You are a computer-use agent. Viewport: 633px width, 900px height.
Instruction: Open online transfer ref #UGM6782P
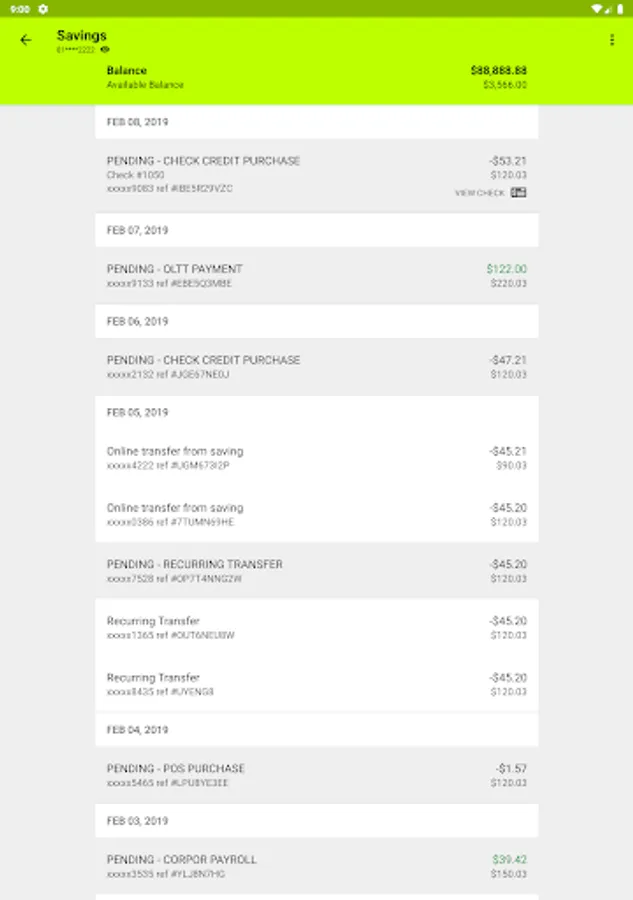click(316, 458)
